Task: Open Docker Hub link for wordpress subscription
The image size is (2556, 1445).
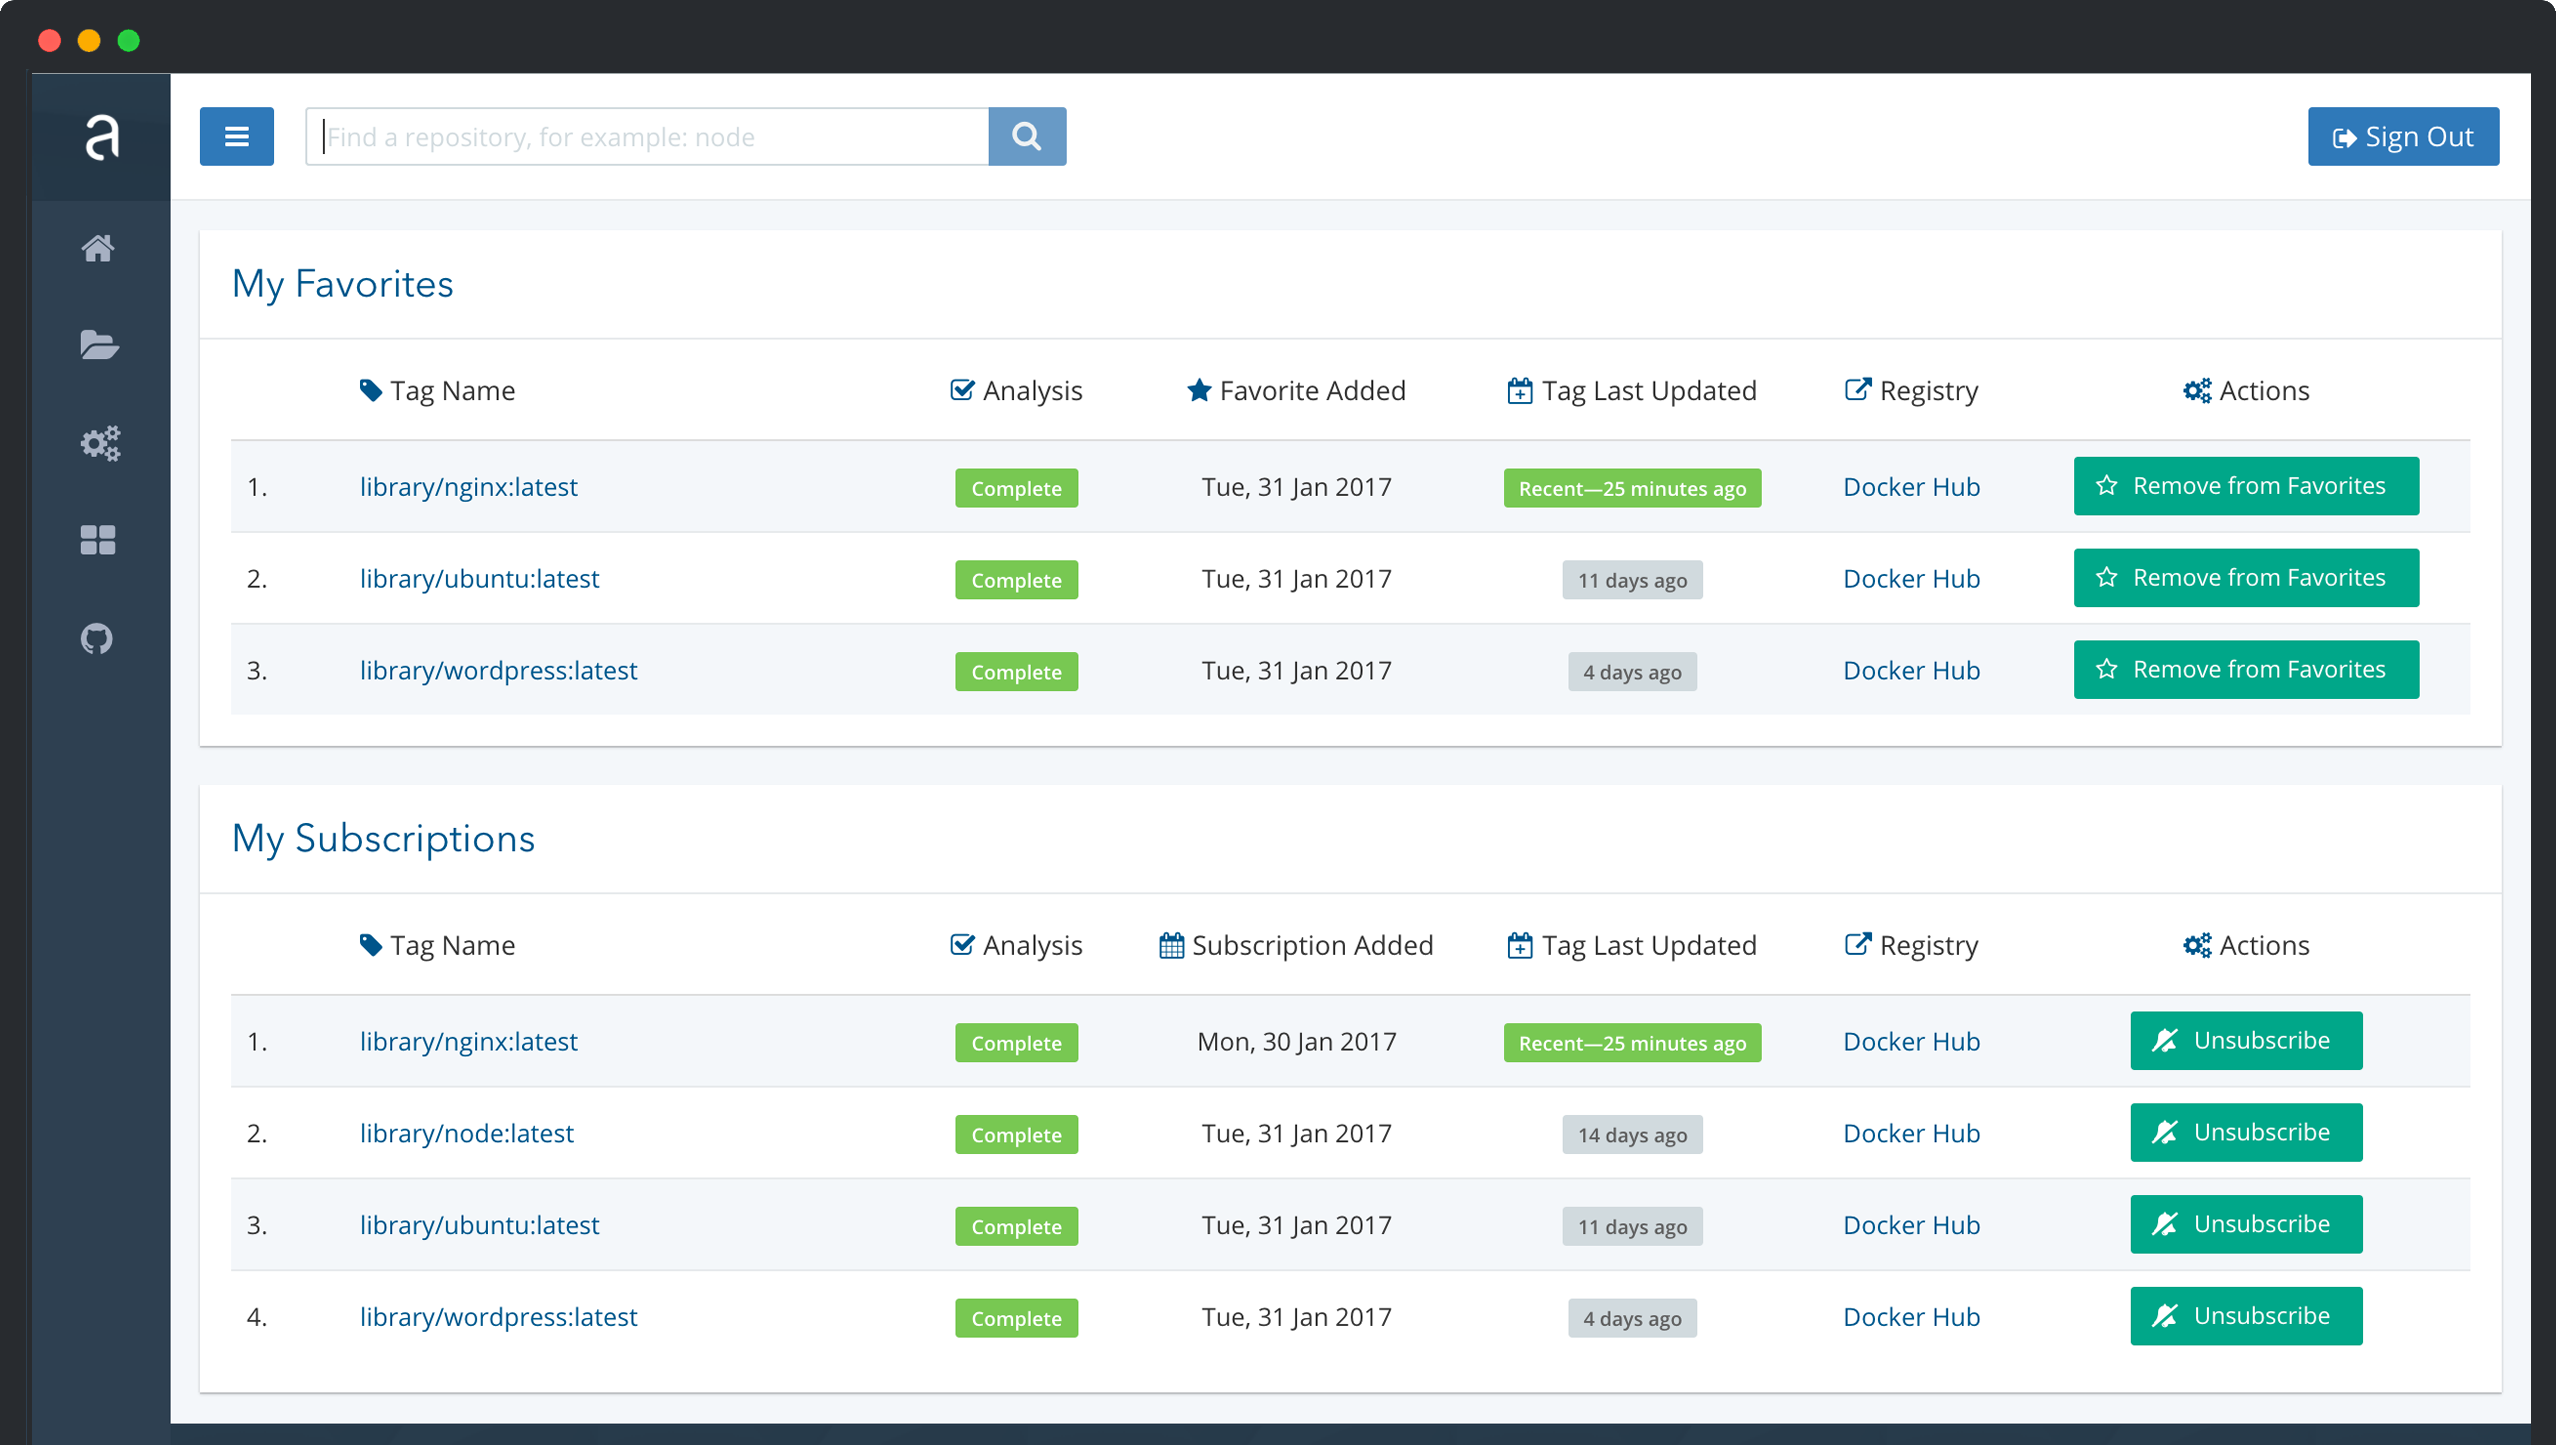Action: 1911,1317
